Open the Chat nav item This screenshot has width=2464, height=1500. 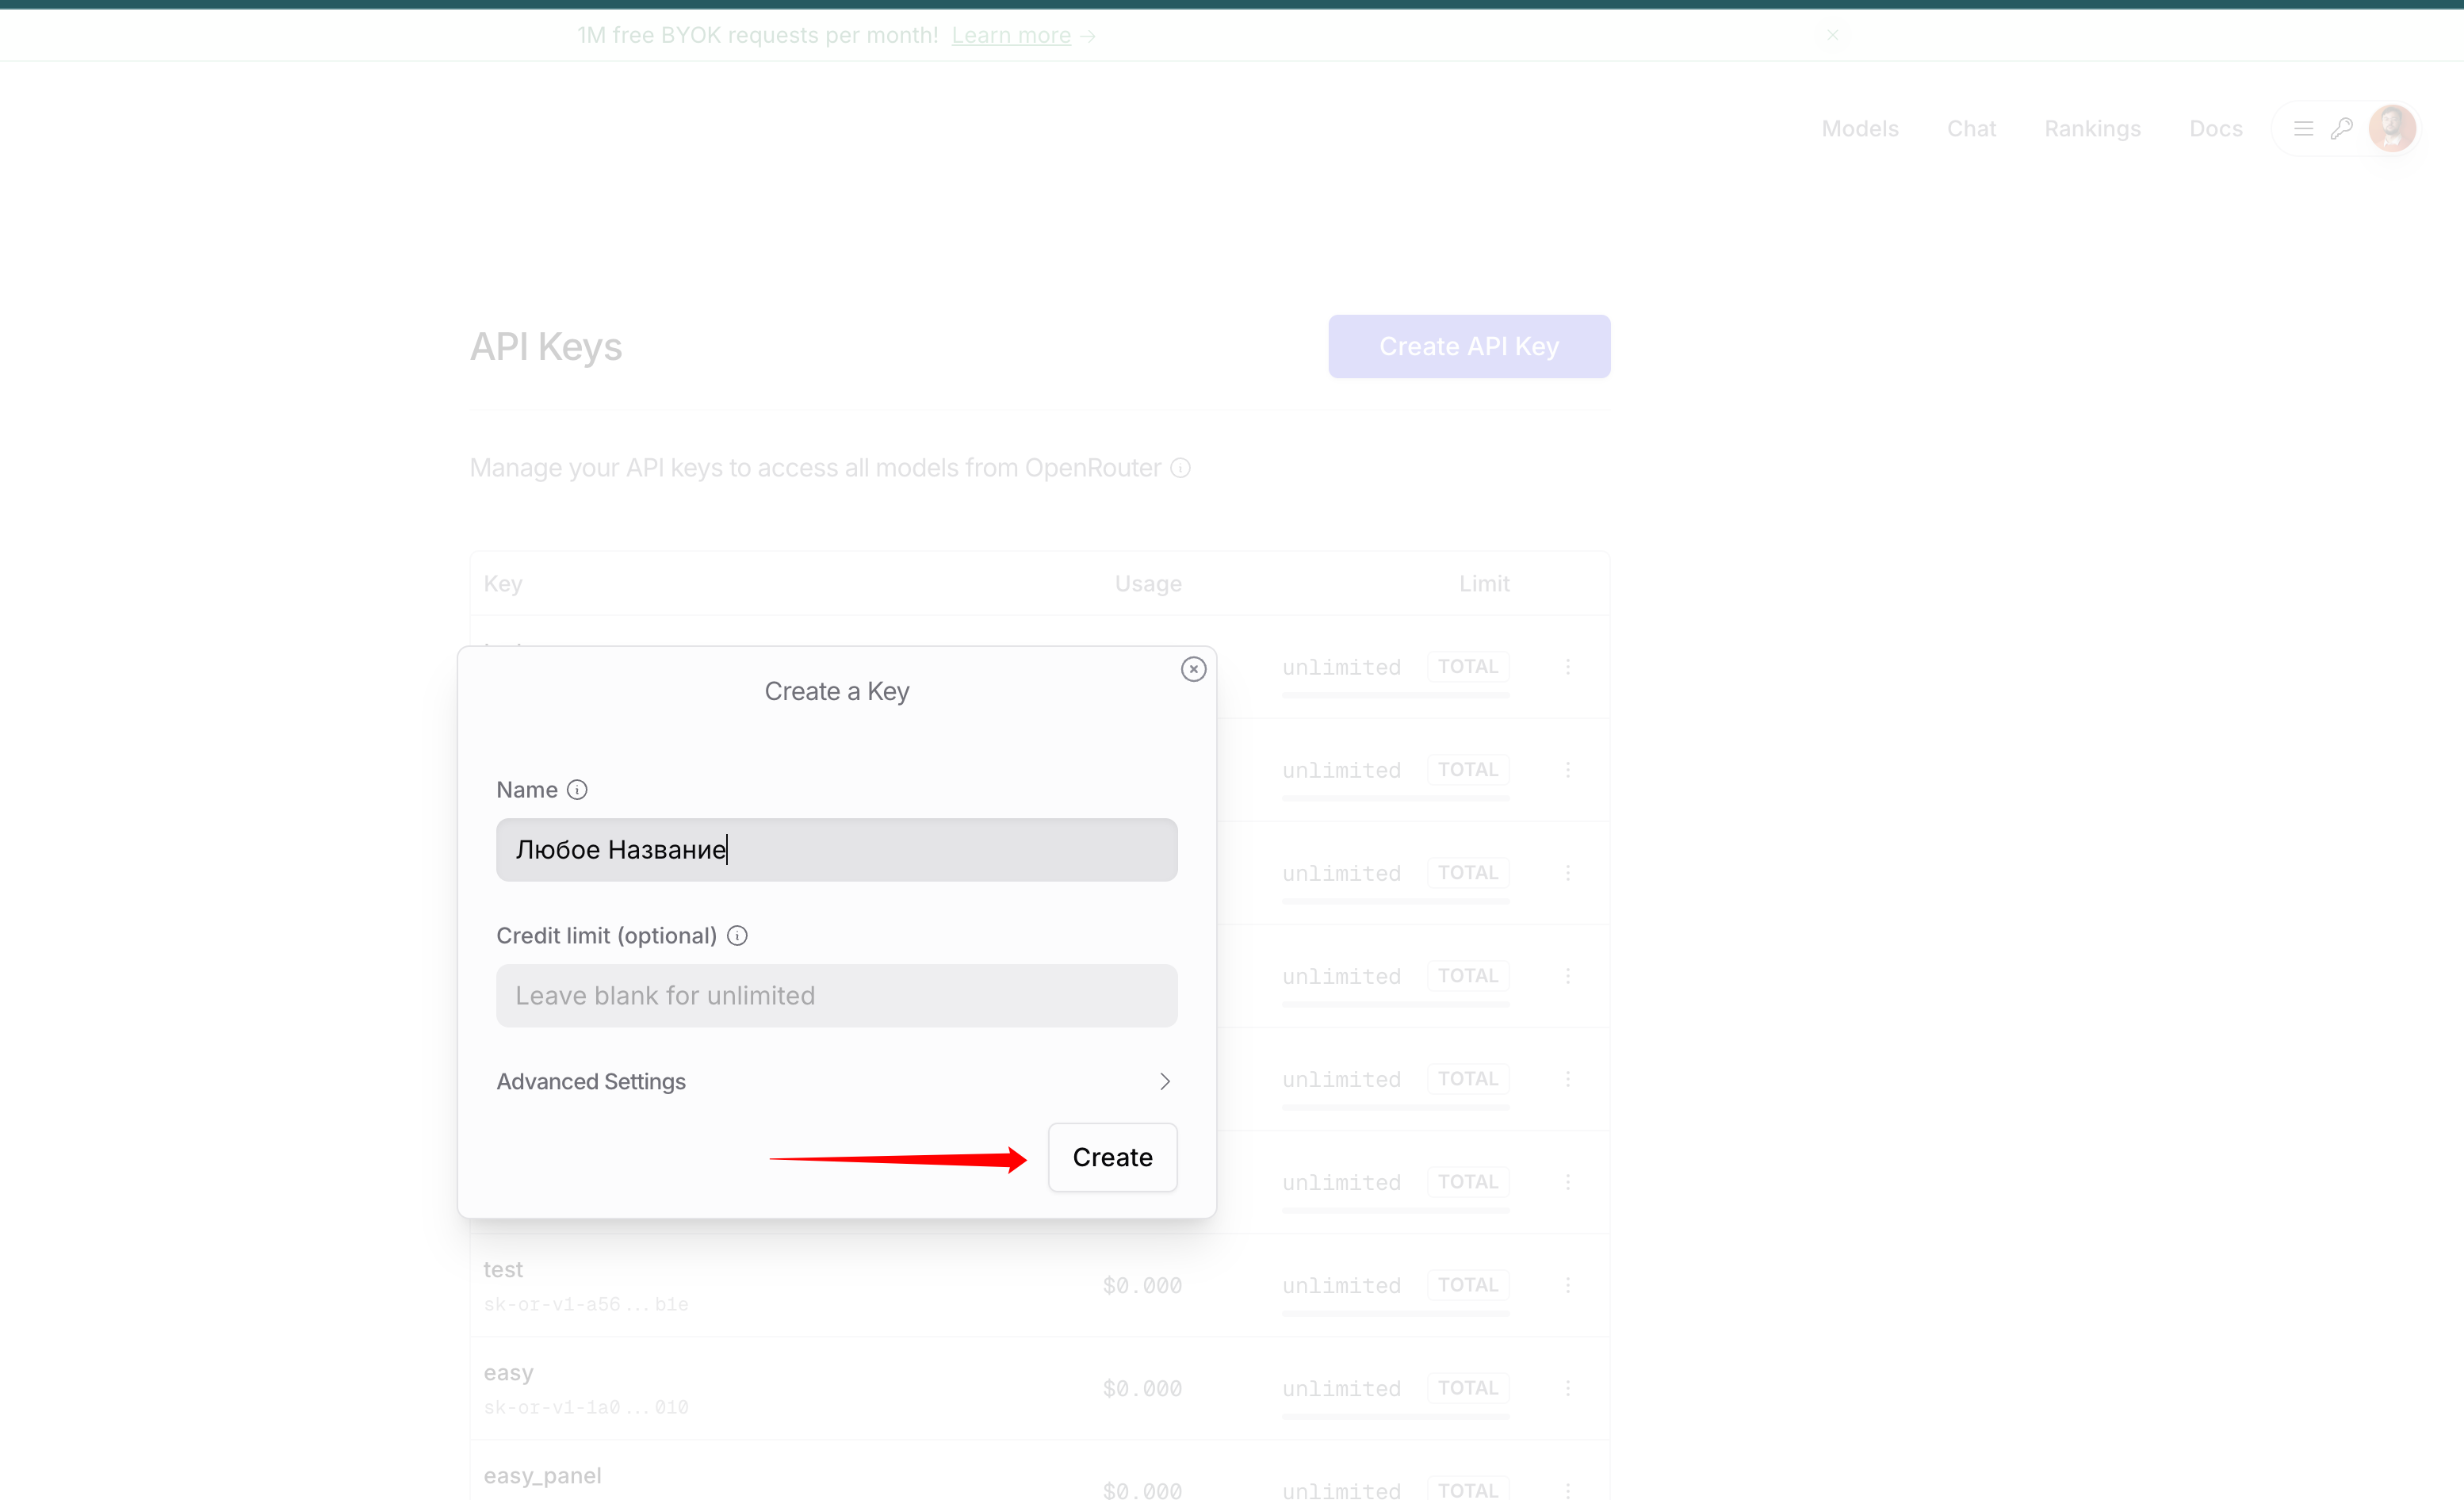pyautogui.click(x=1970, y=129)
